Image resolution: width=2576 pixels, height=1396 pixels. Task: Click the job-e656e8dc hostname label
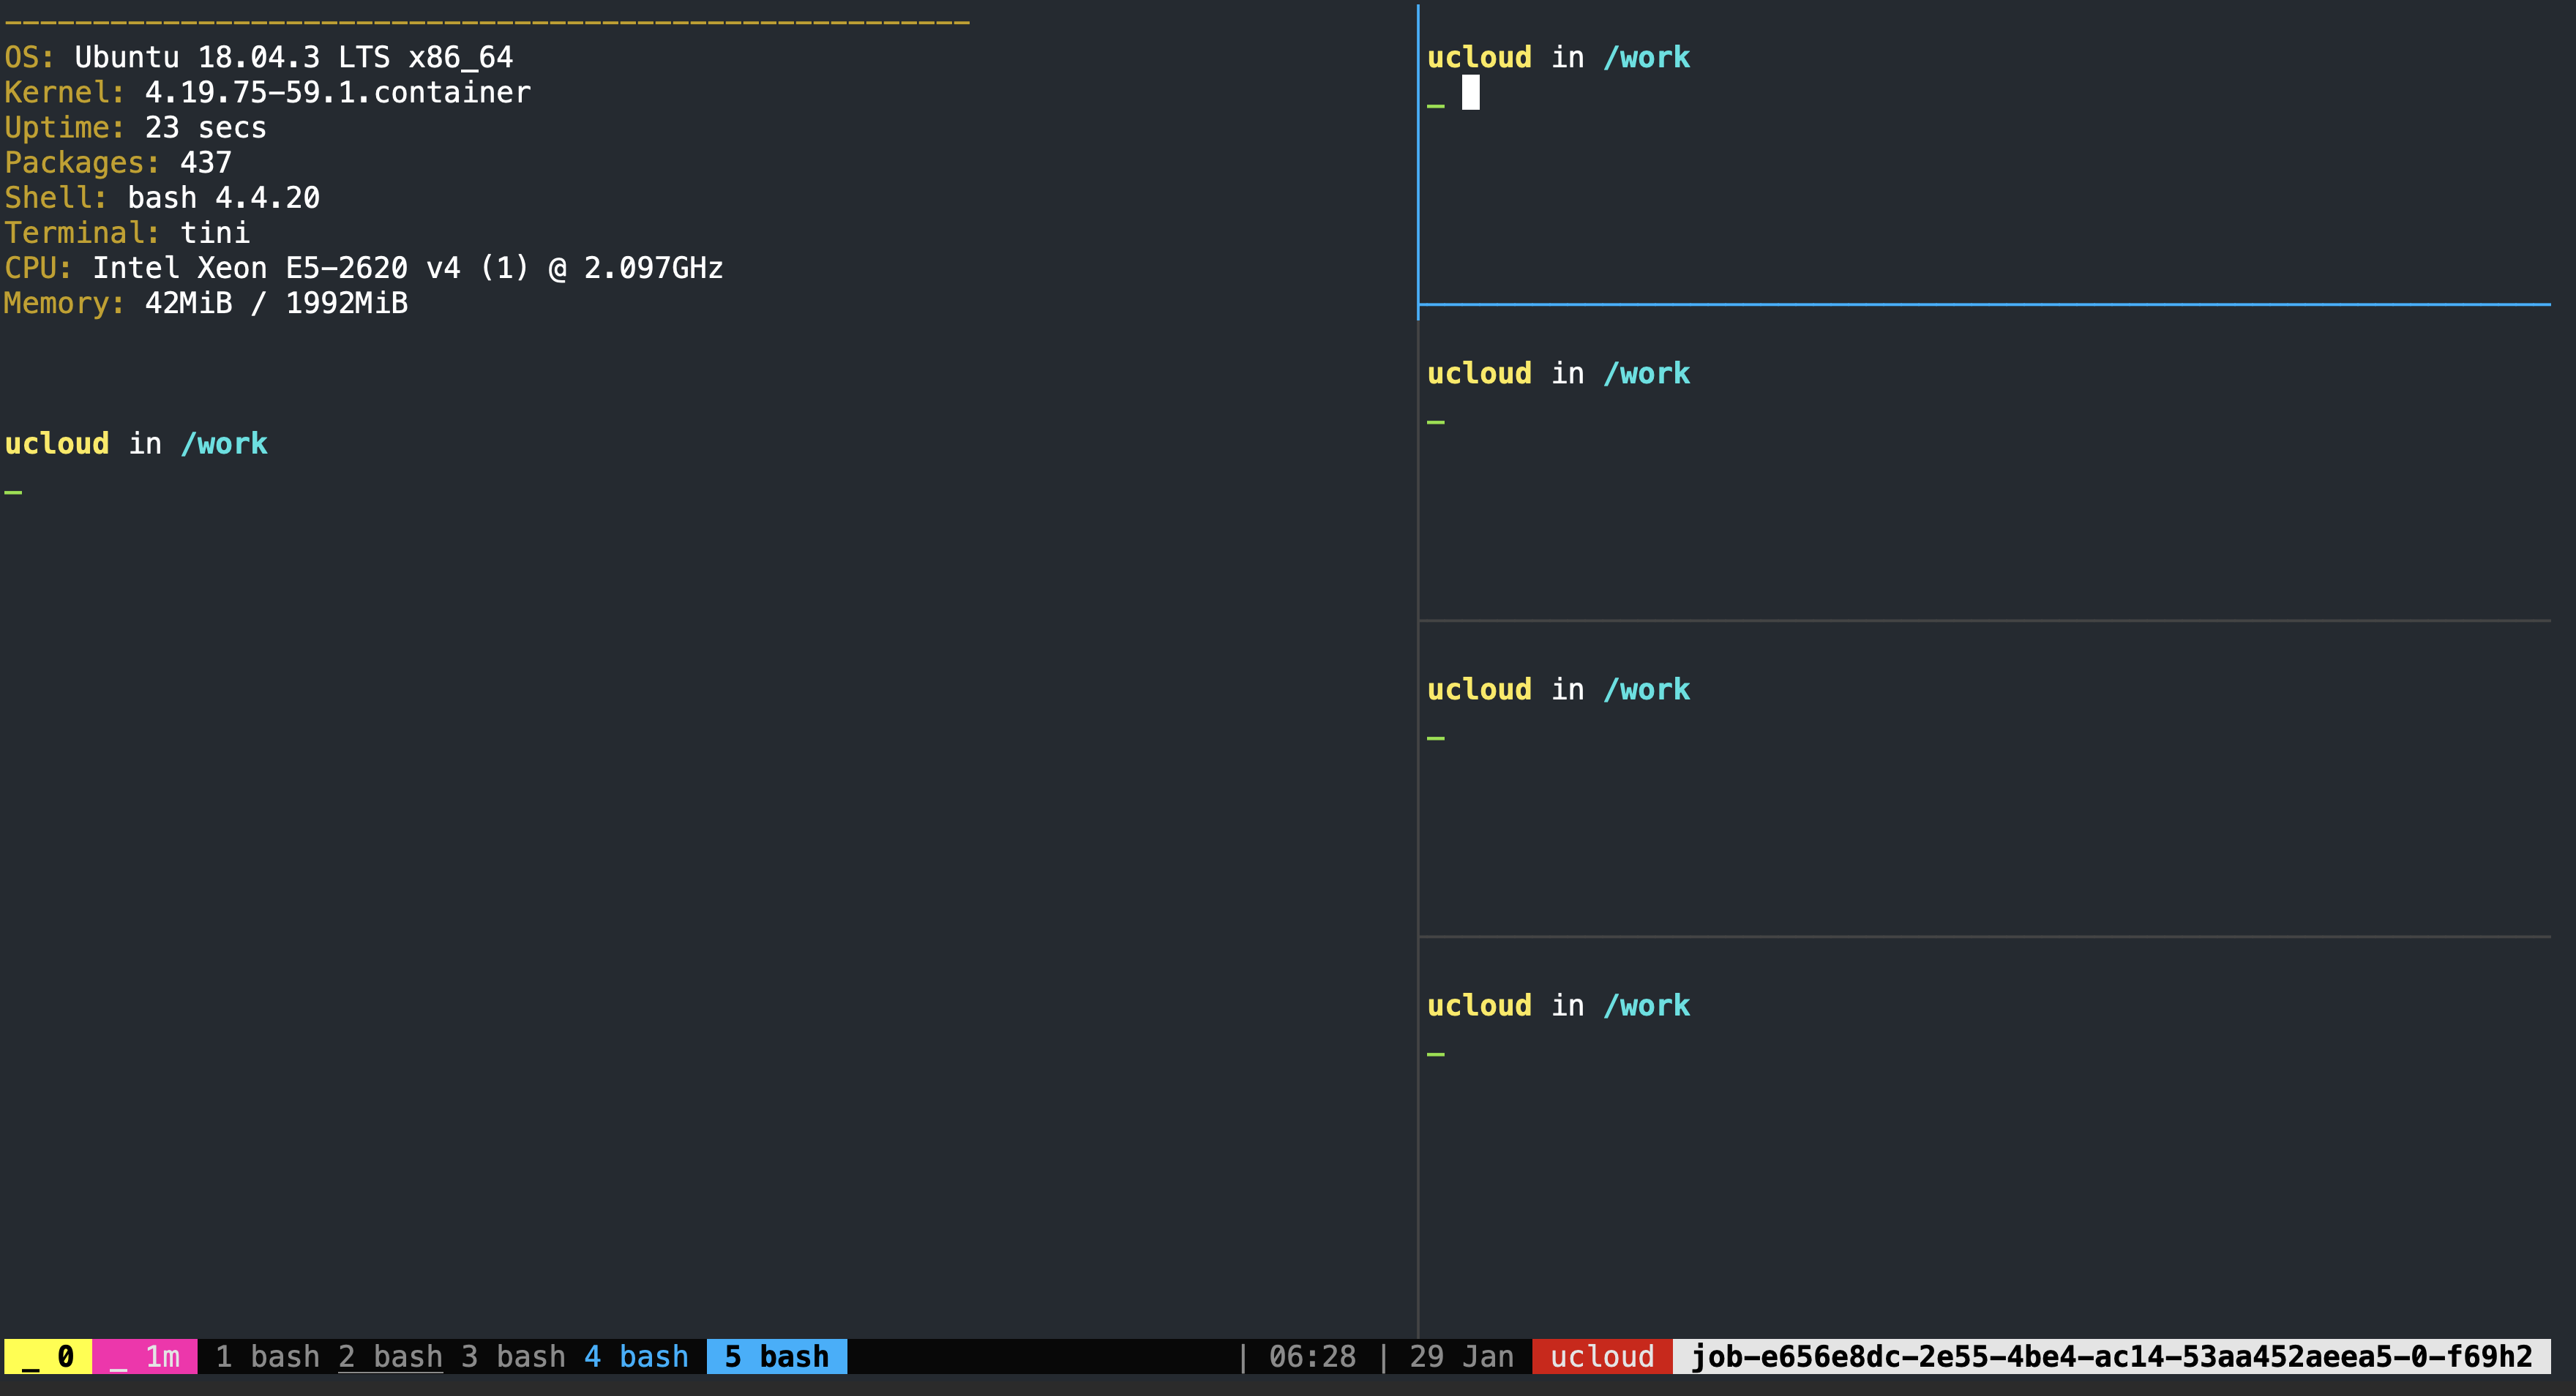(2111, 1356)
